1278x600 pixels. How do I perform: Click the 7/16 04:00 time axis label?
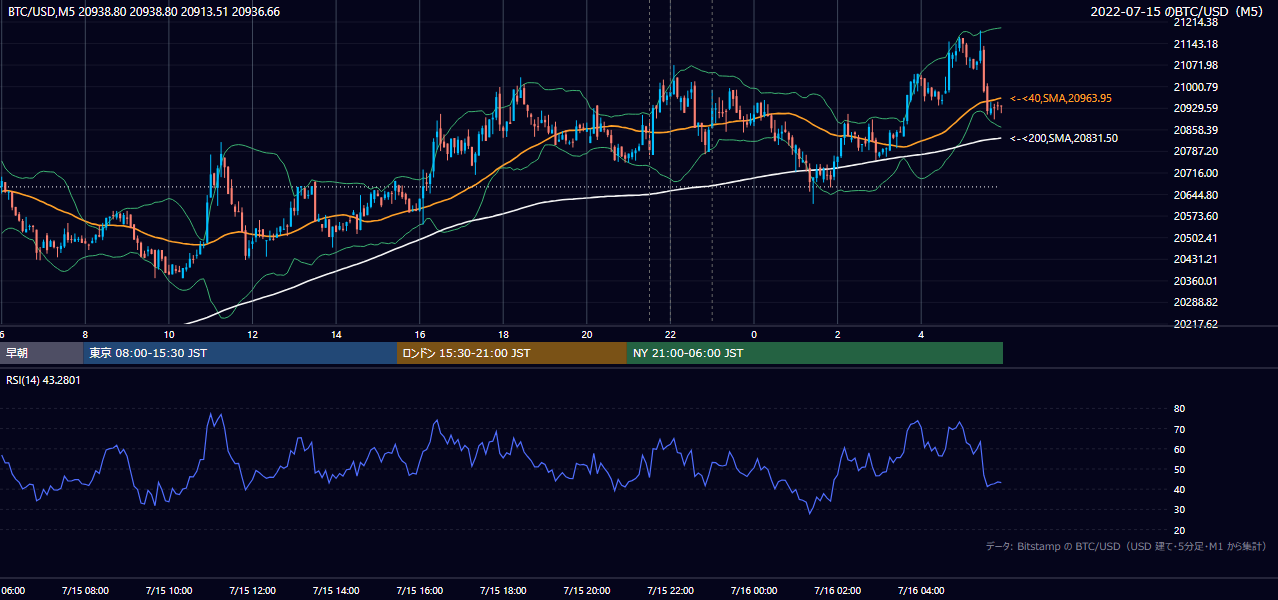coord(921,591)
